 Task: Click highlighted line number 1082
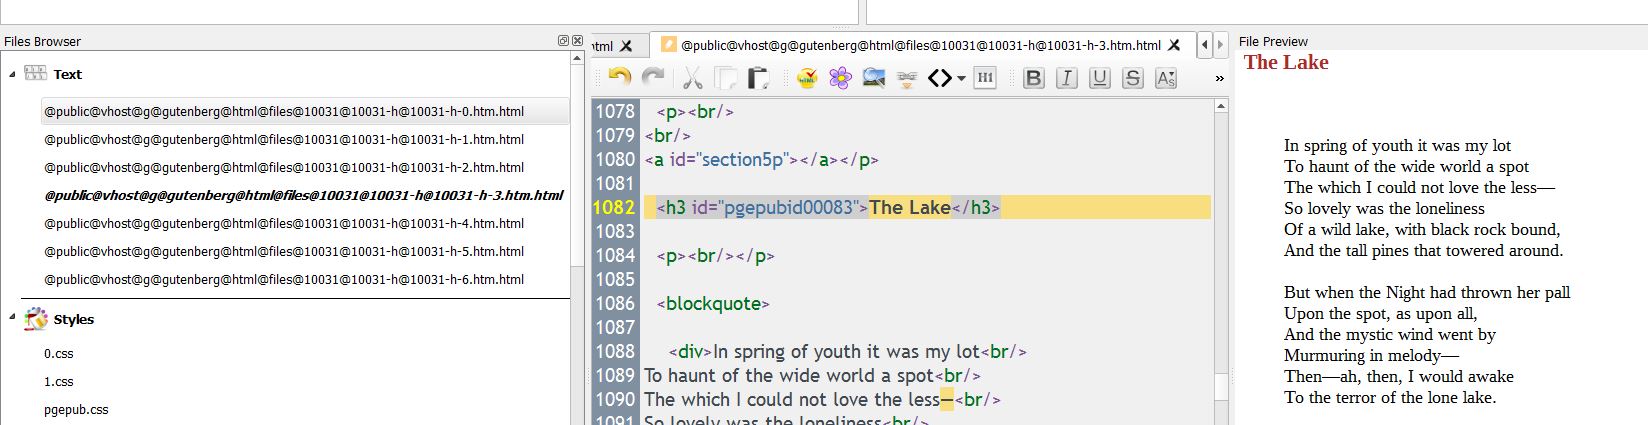[x=615, y=207]
